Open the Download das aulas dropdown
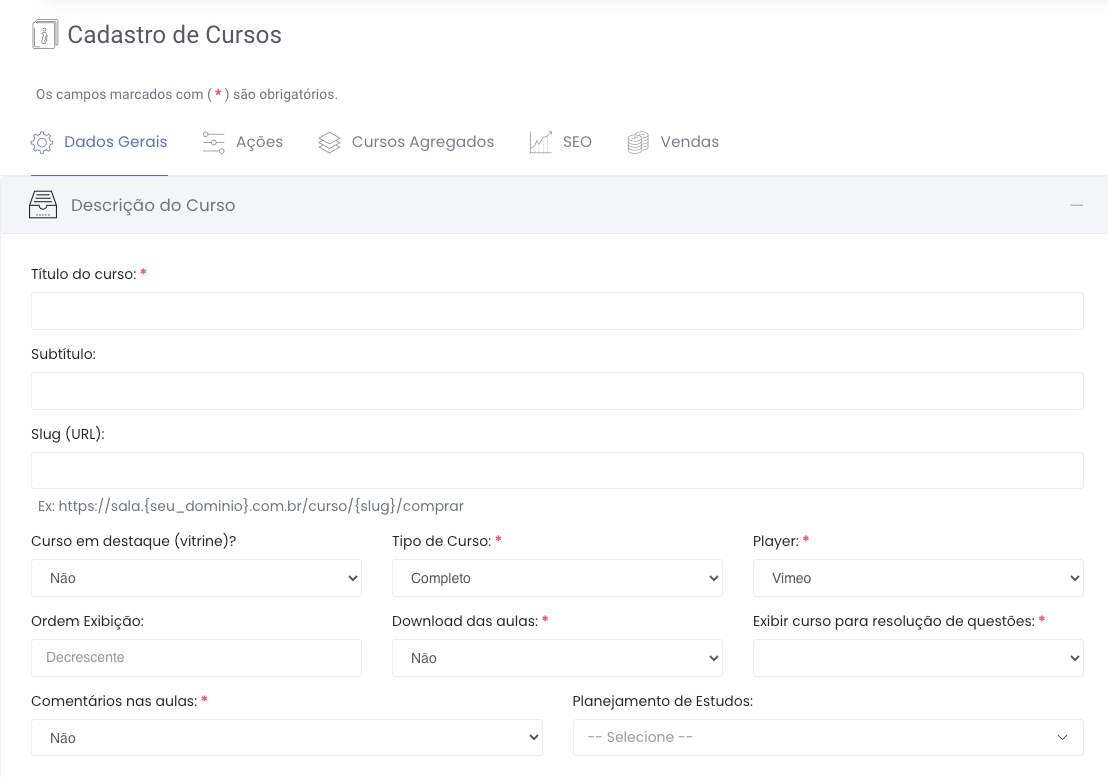This screenshot has width=1108, height=777. click(557, 658)
